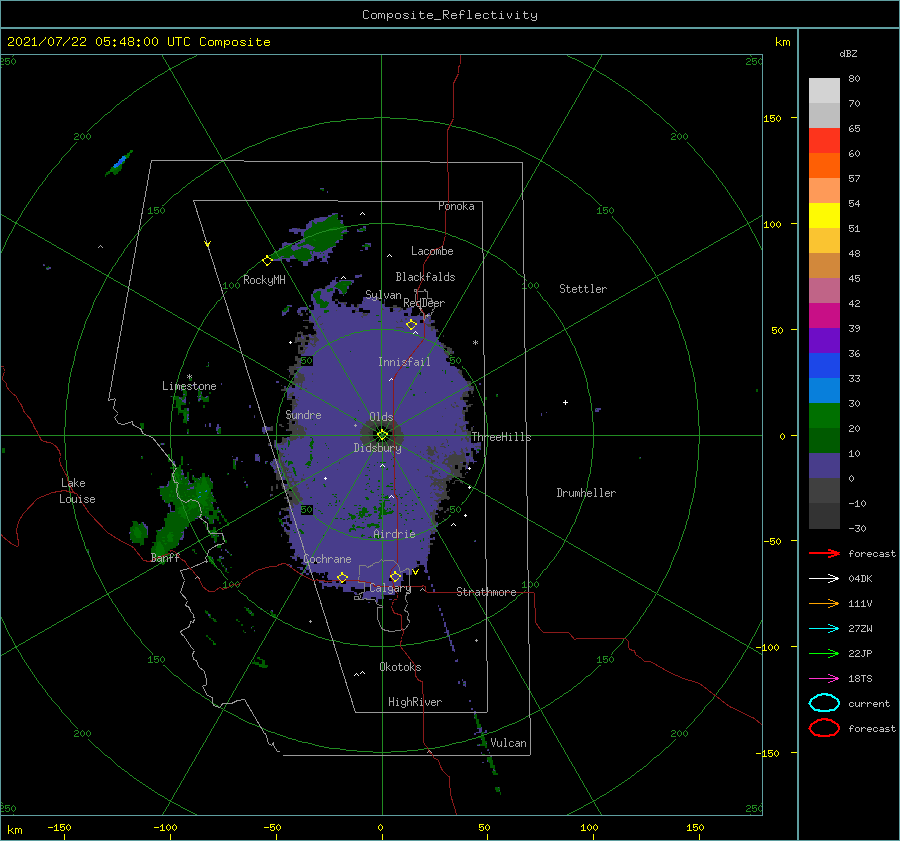This screenshot has width=900, height=841.
Task: Click the radar center marker near Olds
Action: (382, 435)
